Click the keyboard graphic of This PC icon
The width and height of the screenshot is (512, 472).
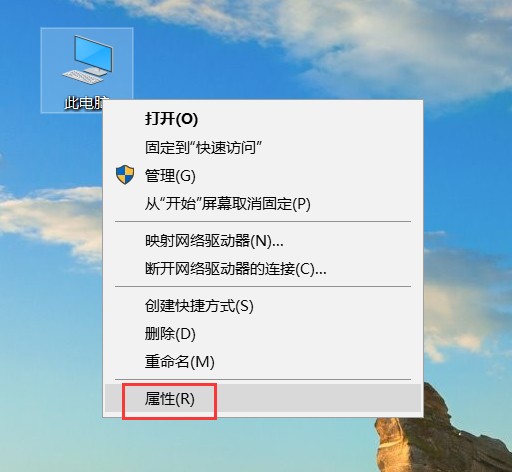(x=82, y=77)
